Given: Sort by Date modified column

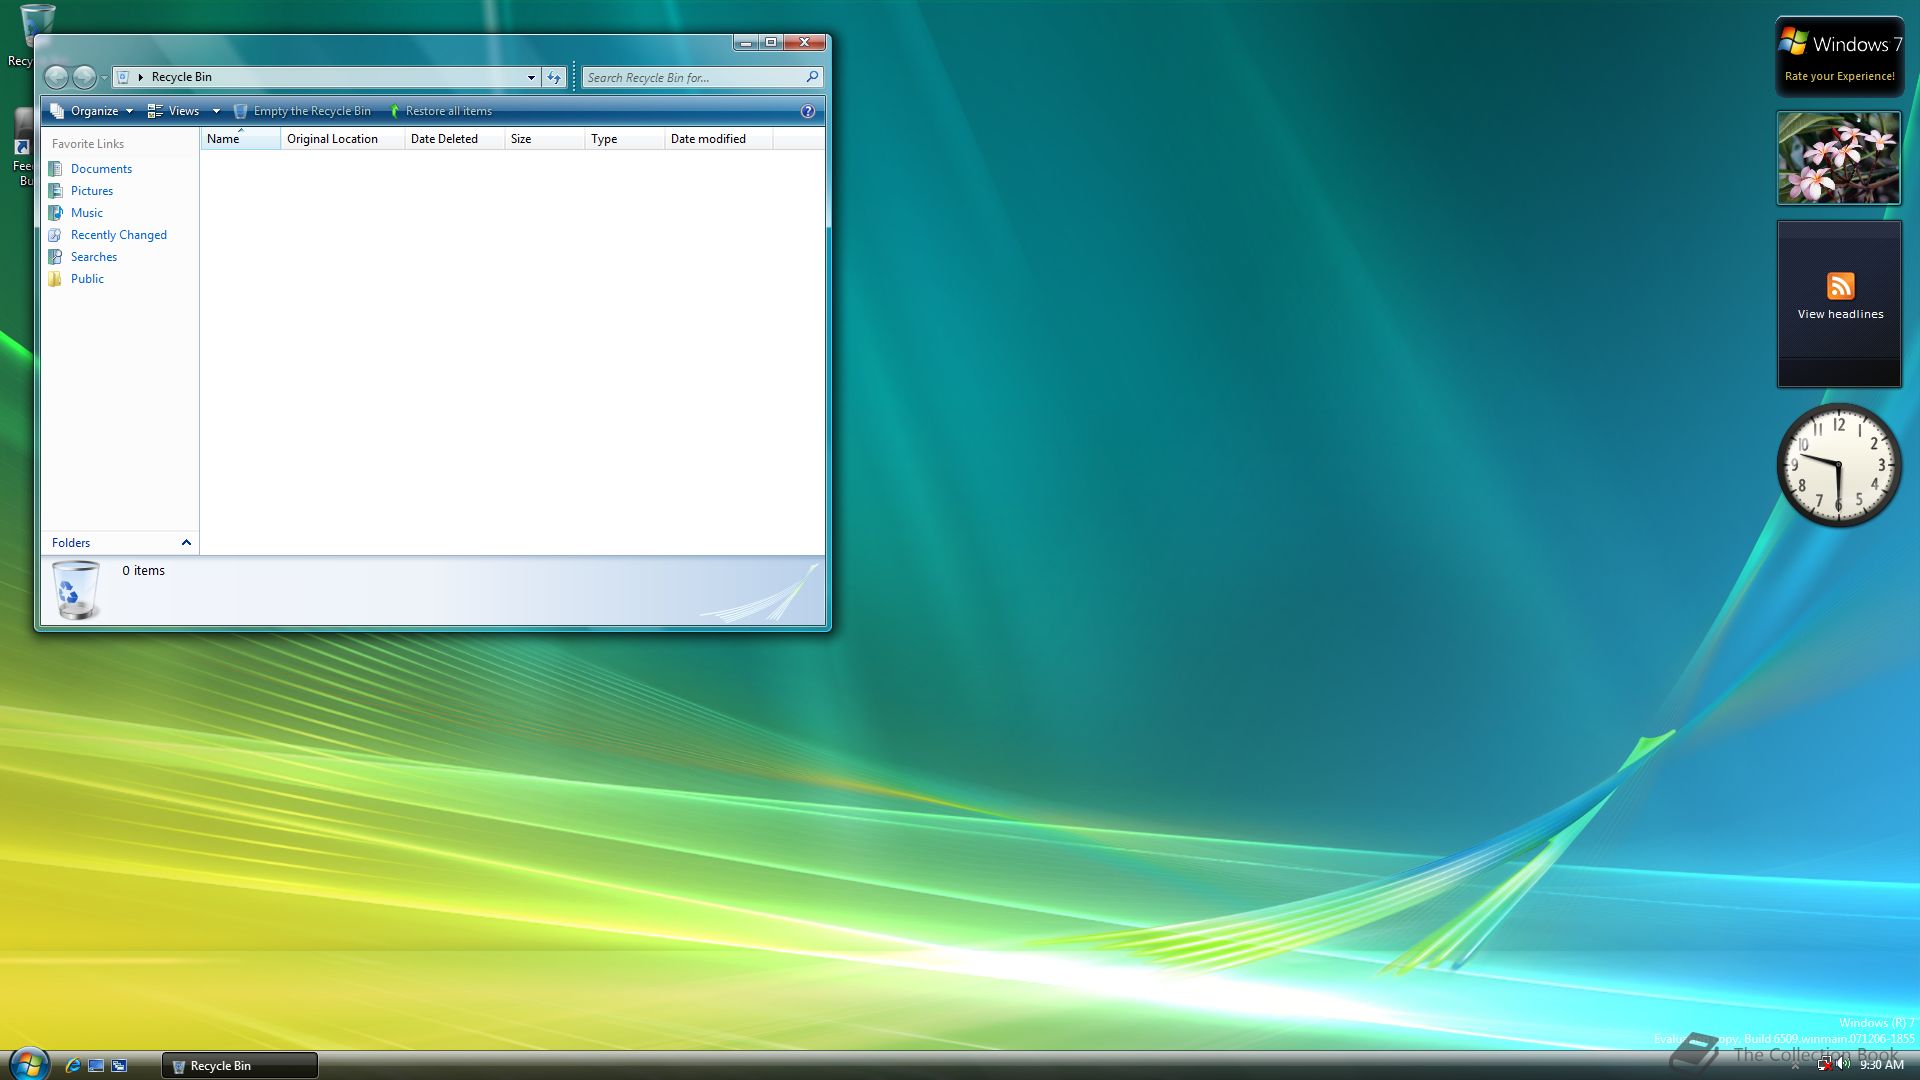Looking at the screenshot, I should pos(719,139).
